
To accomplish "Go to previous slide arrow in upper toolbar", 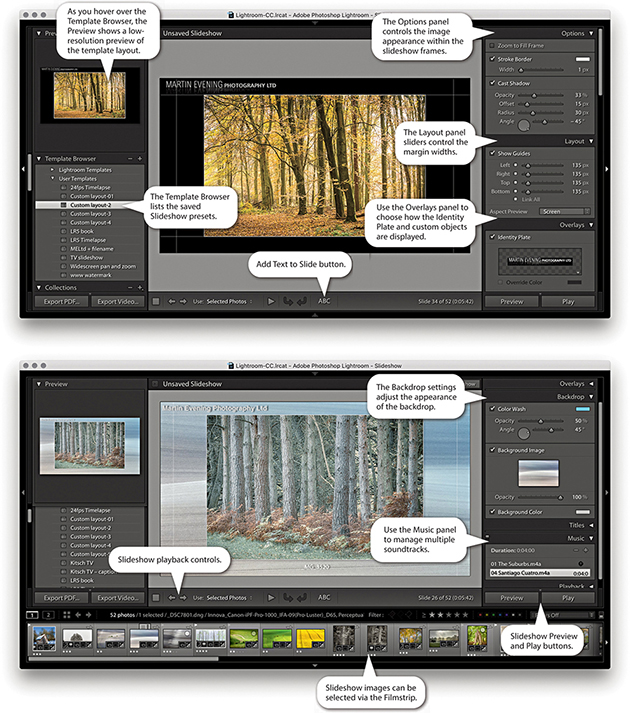I will coord(171,301).
